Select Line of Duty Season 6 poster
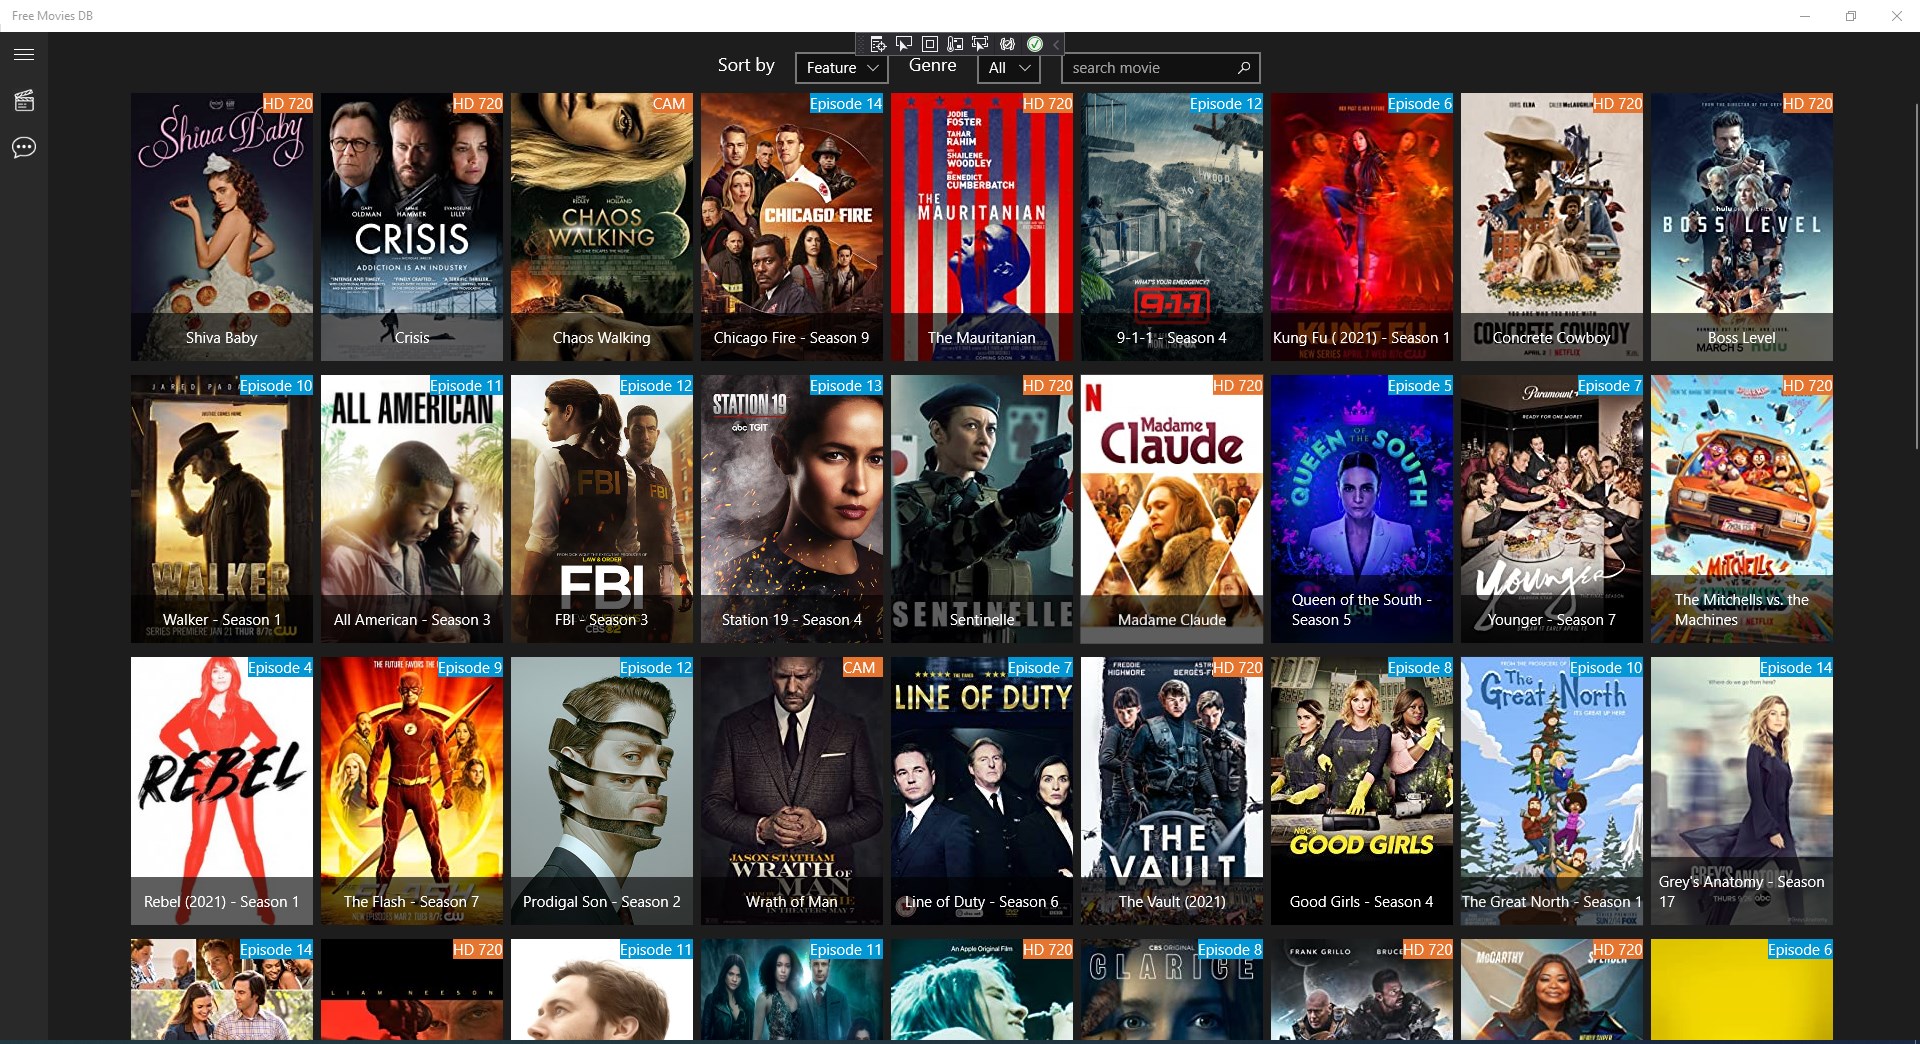This screenshot has height=1044, width=1920. [982, 791]
